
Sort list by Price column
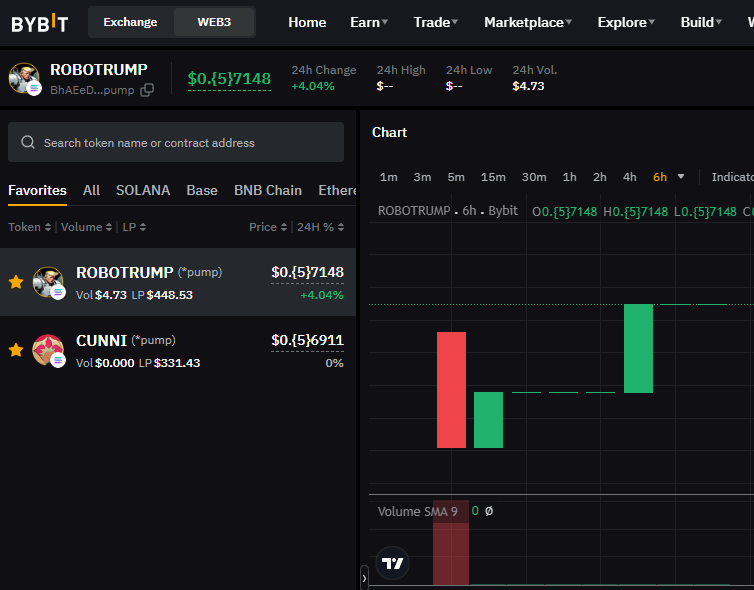[x=268, y=227]
